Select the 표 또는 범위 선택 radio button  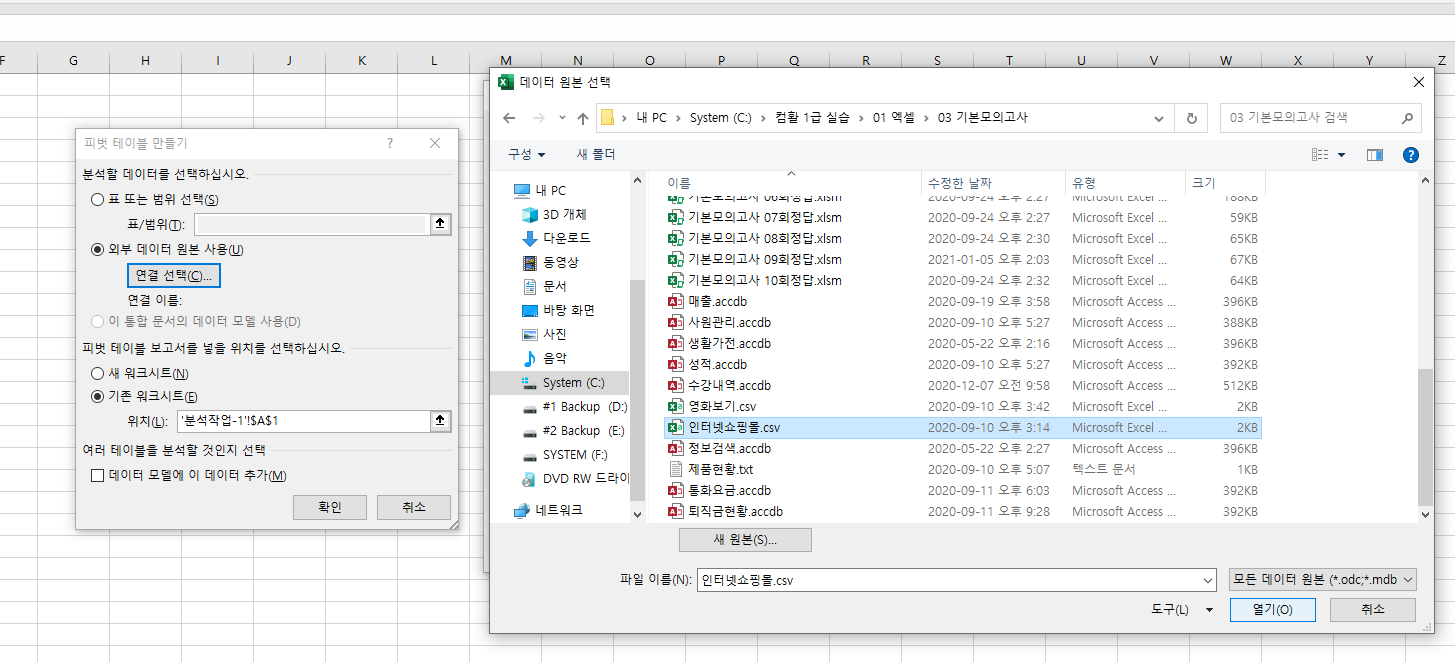click(98, 199)
